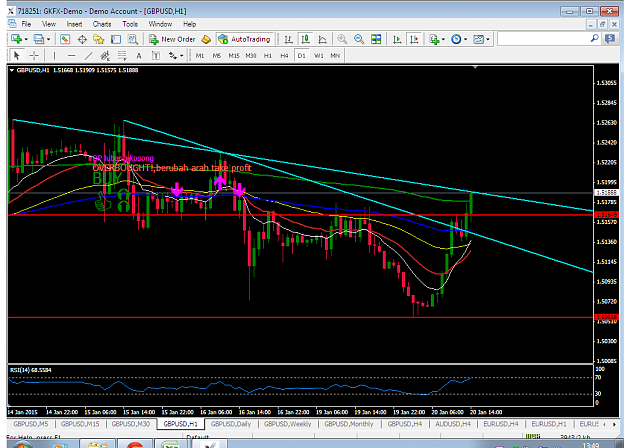Expand the Periods dropdown arrow

click(466, 39)
